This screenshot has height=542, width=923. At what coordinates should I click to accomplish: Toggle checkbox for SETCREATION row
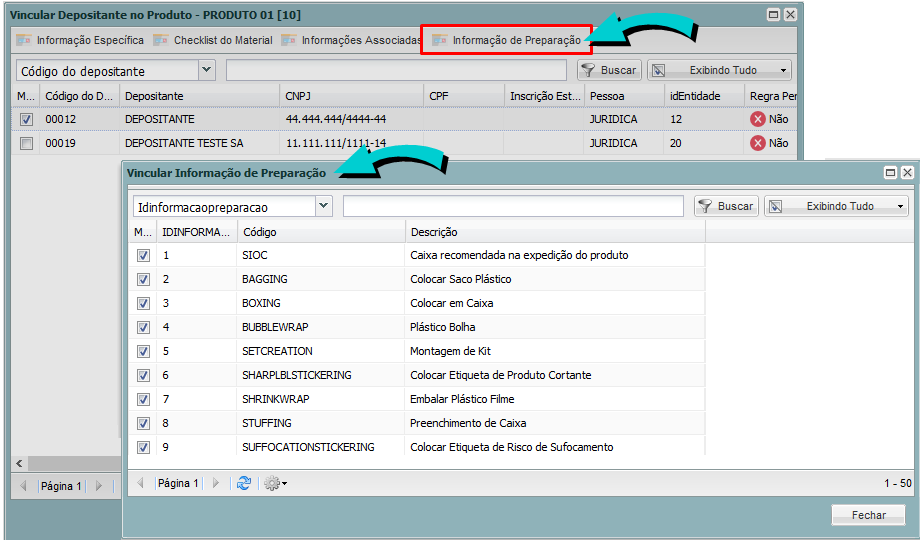(143, 351)
